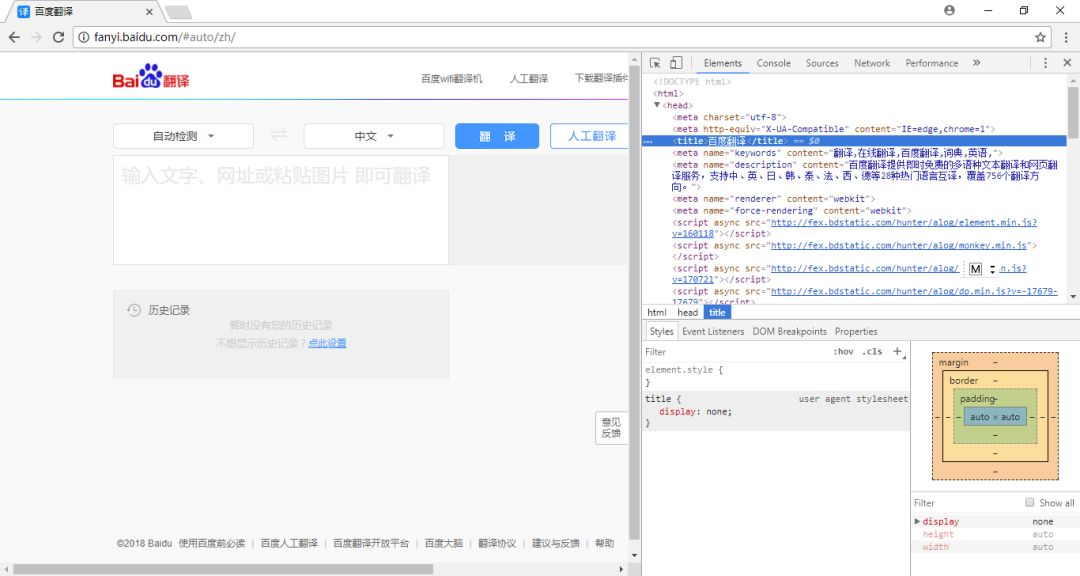
Task: Select the title breadcrumb node
Action: (x=717, y=312)
